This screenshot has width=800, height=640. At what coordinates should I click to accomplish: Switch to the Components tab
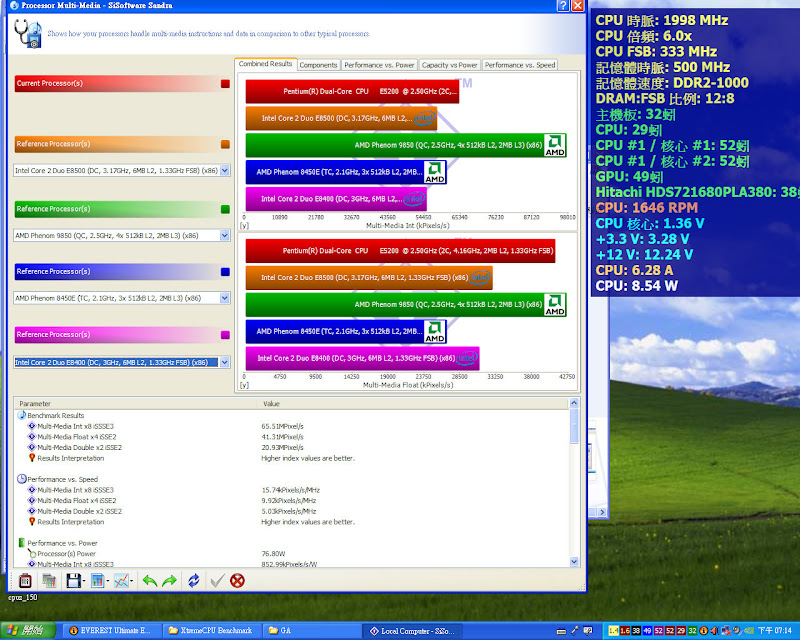coord(318,65)
